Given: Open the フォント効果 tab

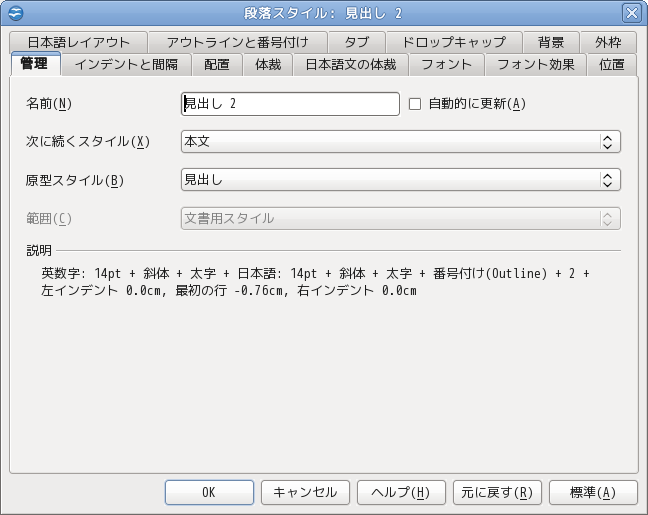Looking at the screenshot, I should pos(536,64).
